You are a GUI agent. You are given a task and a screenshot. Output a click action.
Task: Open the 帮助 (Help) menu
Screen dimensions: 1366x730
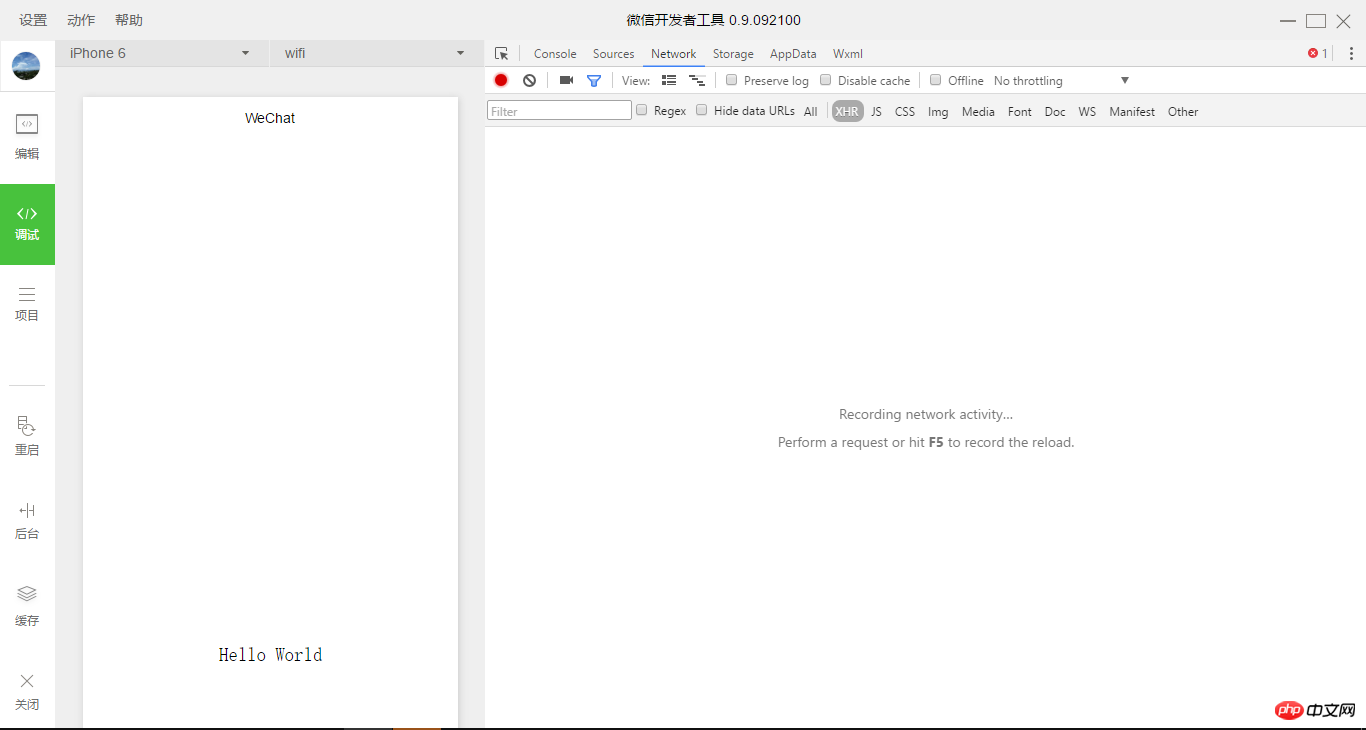pyautogui.click(x=129, y=20)
